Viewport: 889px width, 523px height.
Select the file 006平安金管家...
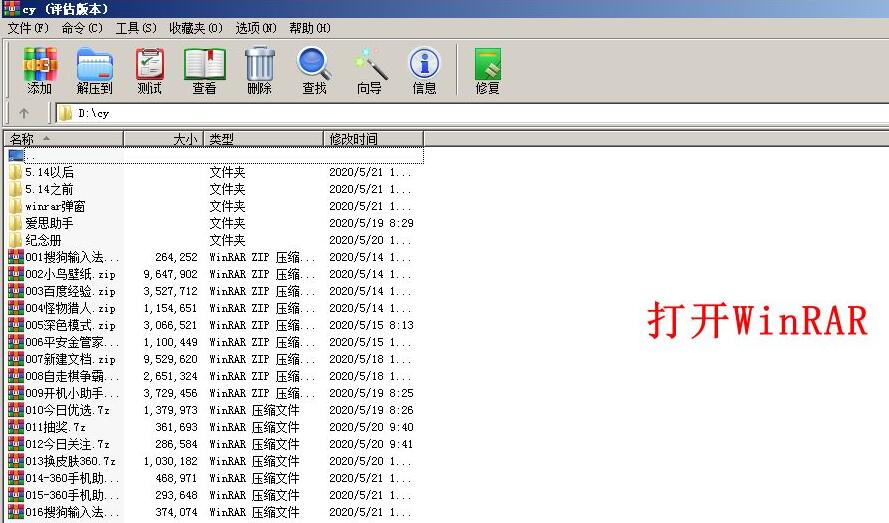click(x=72, y=342)
